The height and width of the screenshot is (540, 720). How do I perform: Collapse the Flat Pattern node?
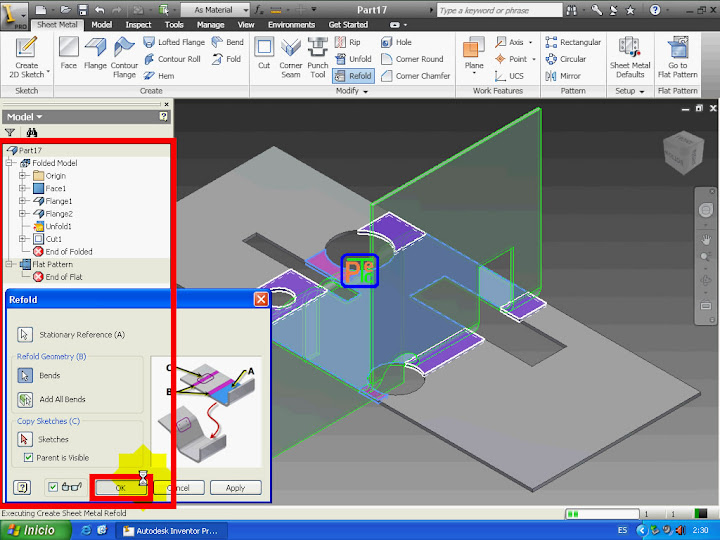(9, 264)
